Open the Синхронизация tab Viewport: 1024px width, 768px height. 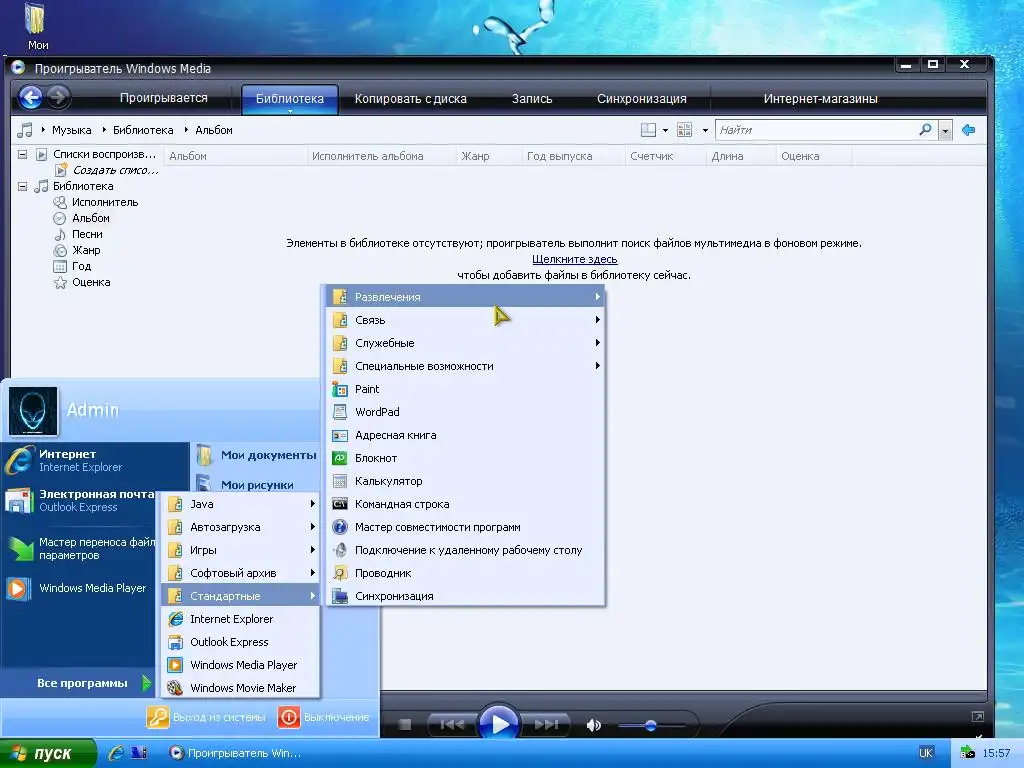pyautogui.click(x=641, y=99)
